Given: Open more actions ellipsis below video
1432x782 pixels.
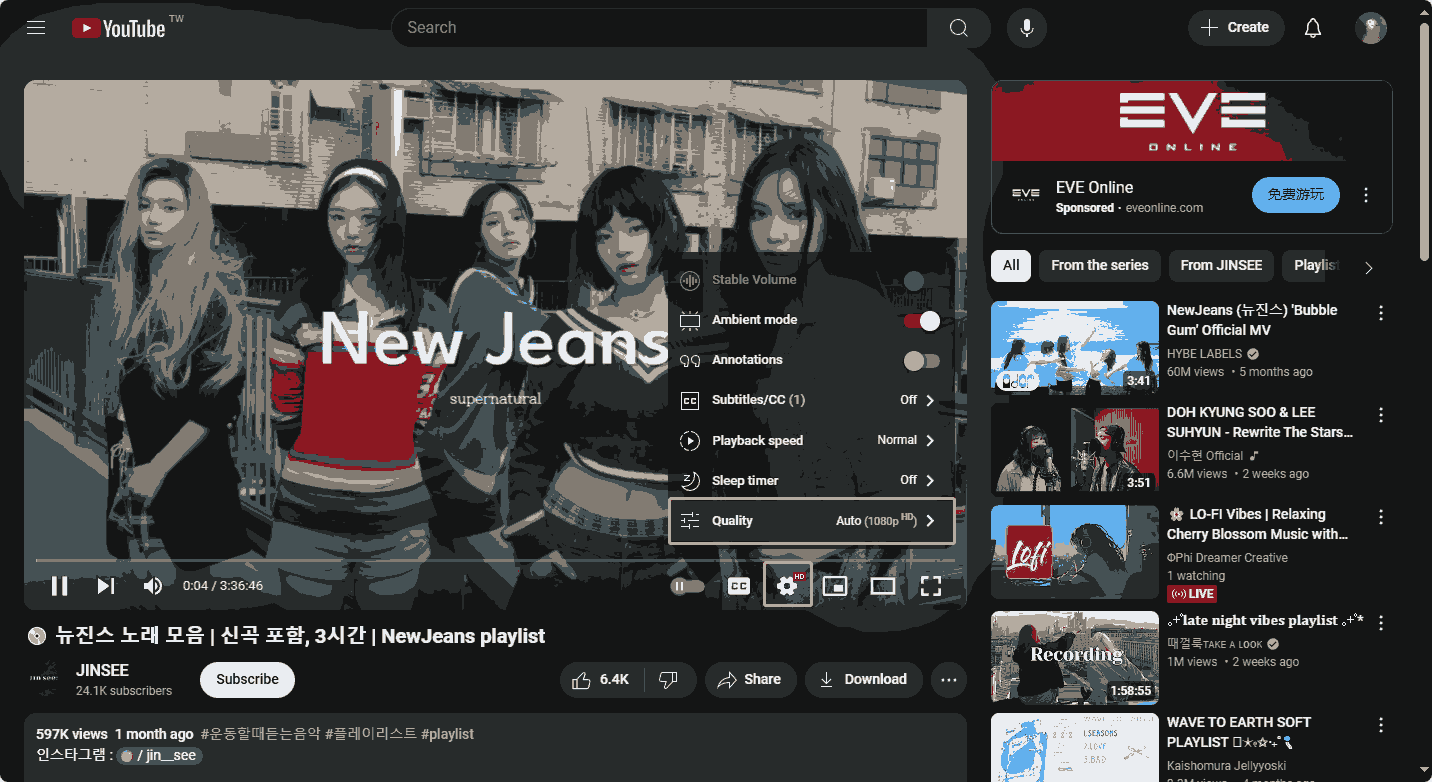Looking at the screenshot, I should [x=949, y=680].
